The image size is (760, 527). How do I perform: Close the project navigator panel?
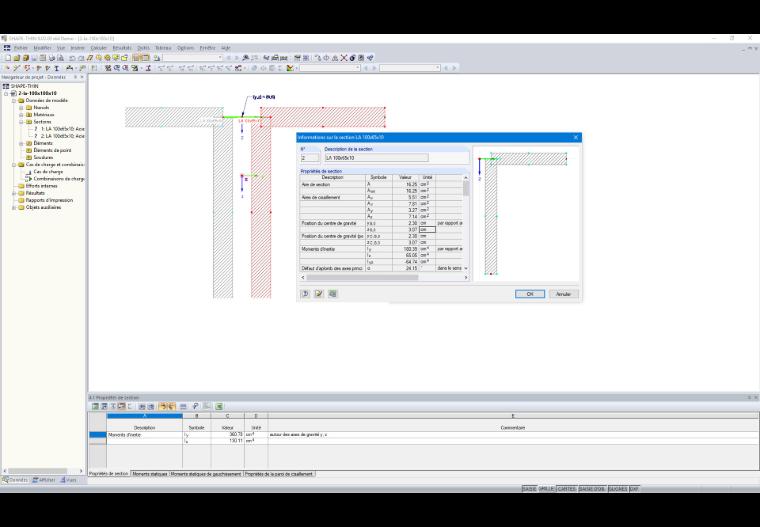[81, 77]
